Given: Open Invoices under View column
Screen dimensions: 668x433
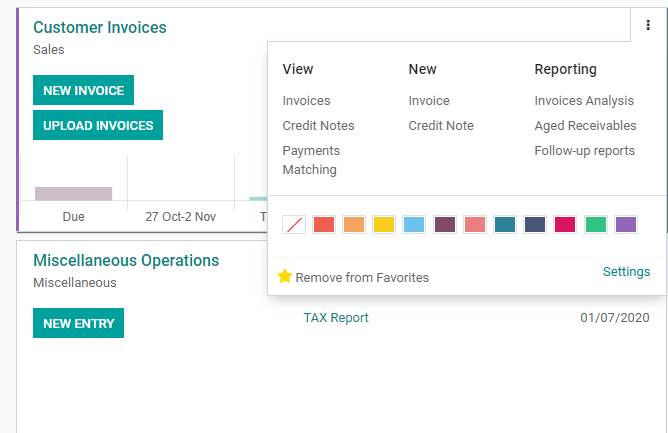Looking at the screenshot, I should (306, 101).
